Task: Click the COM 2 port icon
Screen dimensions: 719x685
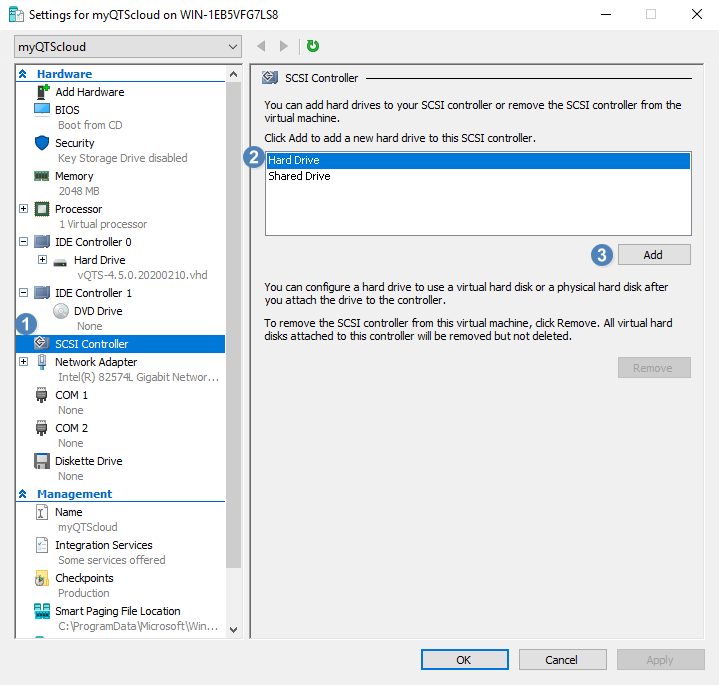Action: coord(41,428)
